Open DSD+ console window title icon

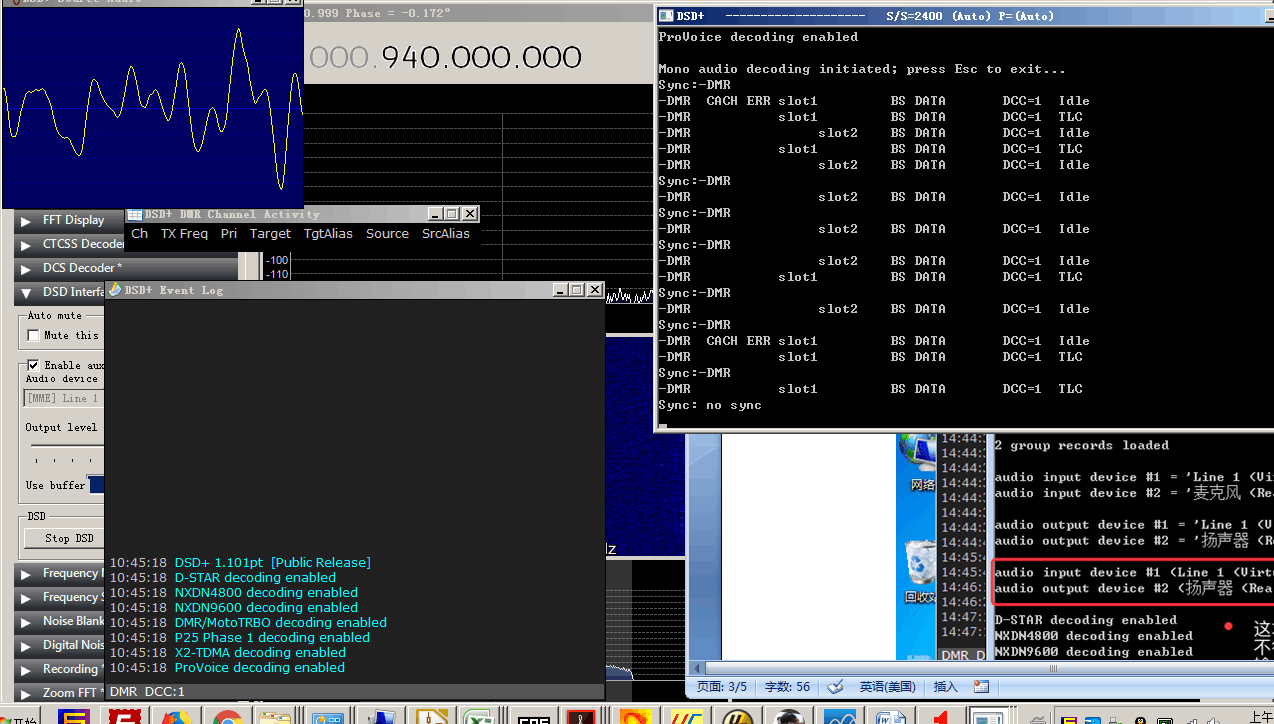666,16
